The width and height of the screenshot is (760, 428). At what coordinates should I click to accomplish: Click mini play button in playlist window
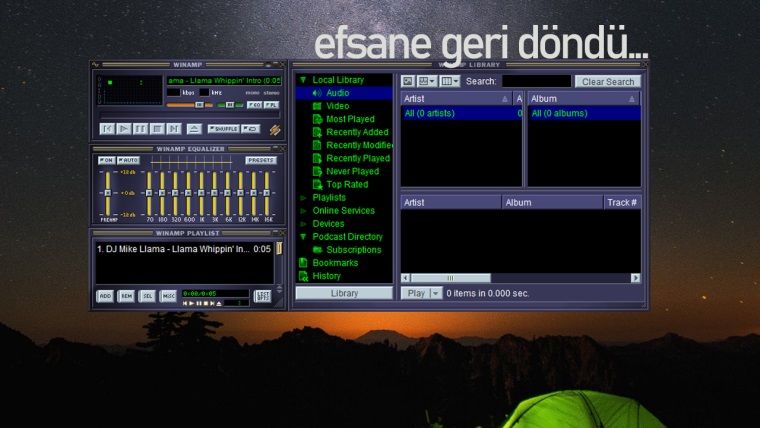coord(191,303)
